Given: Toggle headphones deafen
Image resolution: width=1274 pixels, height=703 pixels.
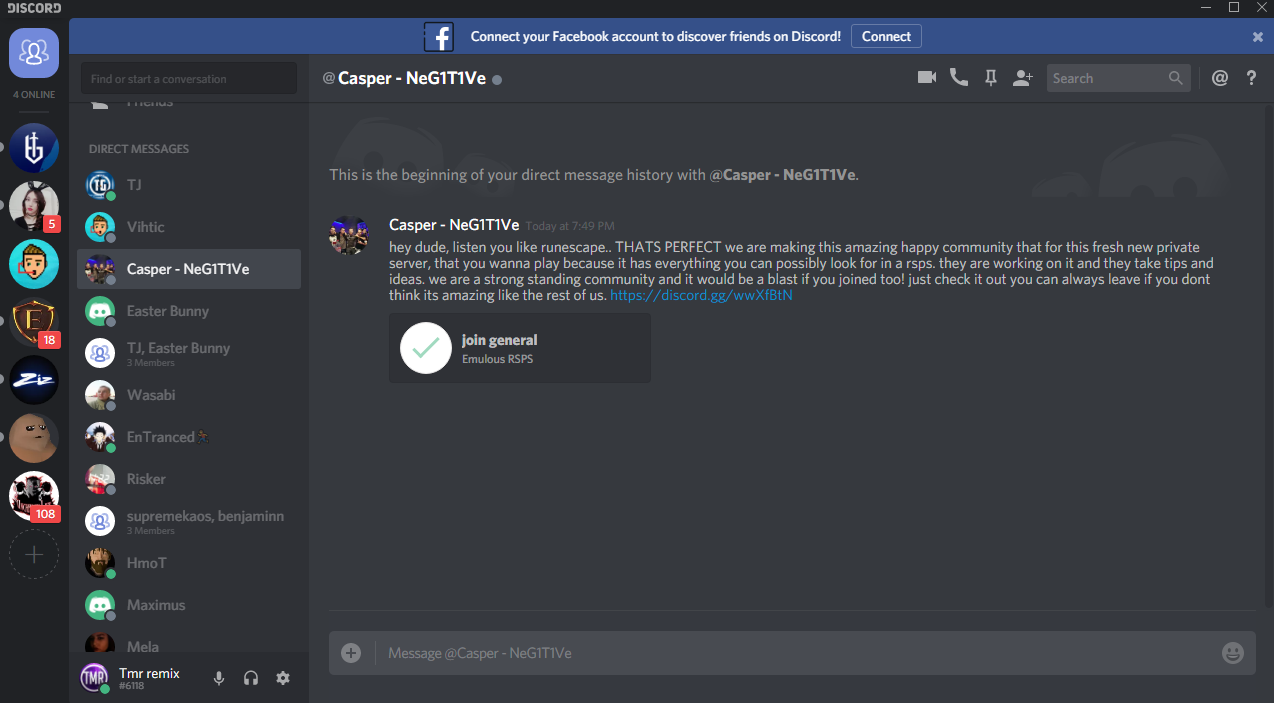Looking at the screenshot, I should point(251,678).
